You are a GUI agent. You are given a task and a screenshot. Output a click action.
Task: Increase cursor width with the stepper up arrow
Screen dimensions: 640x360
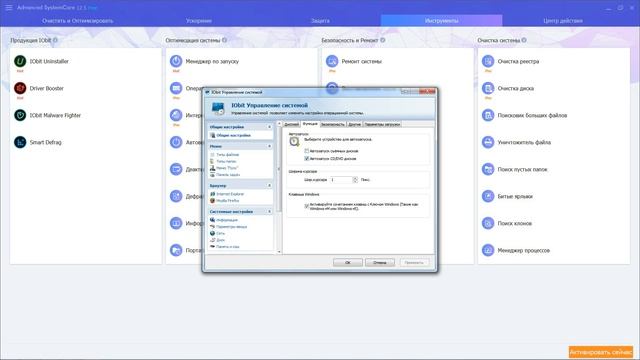click(355, 178)
